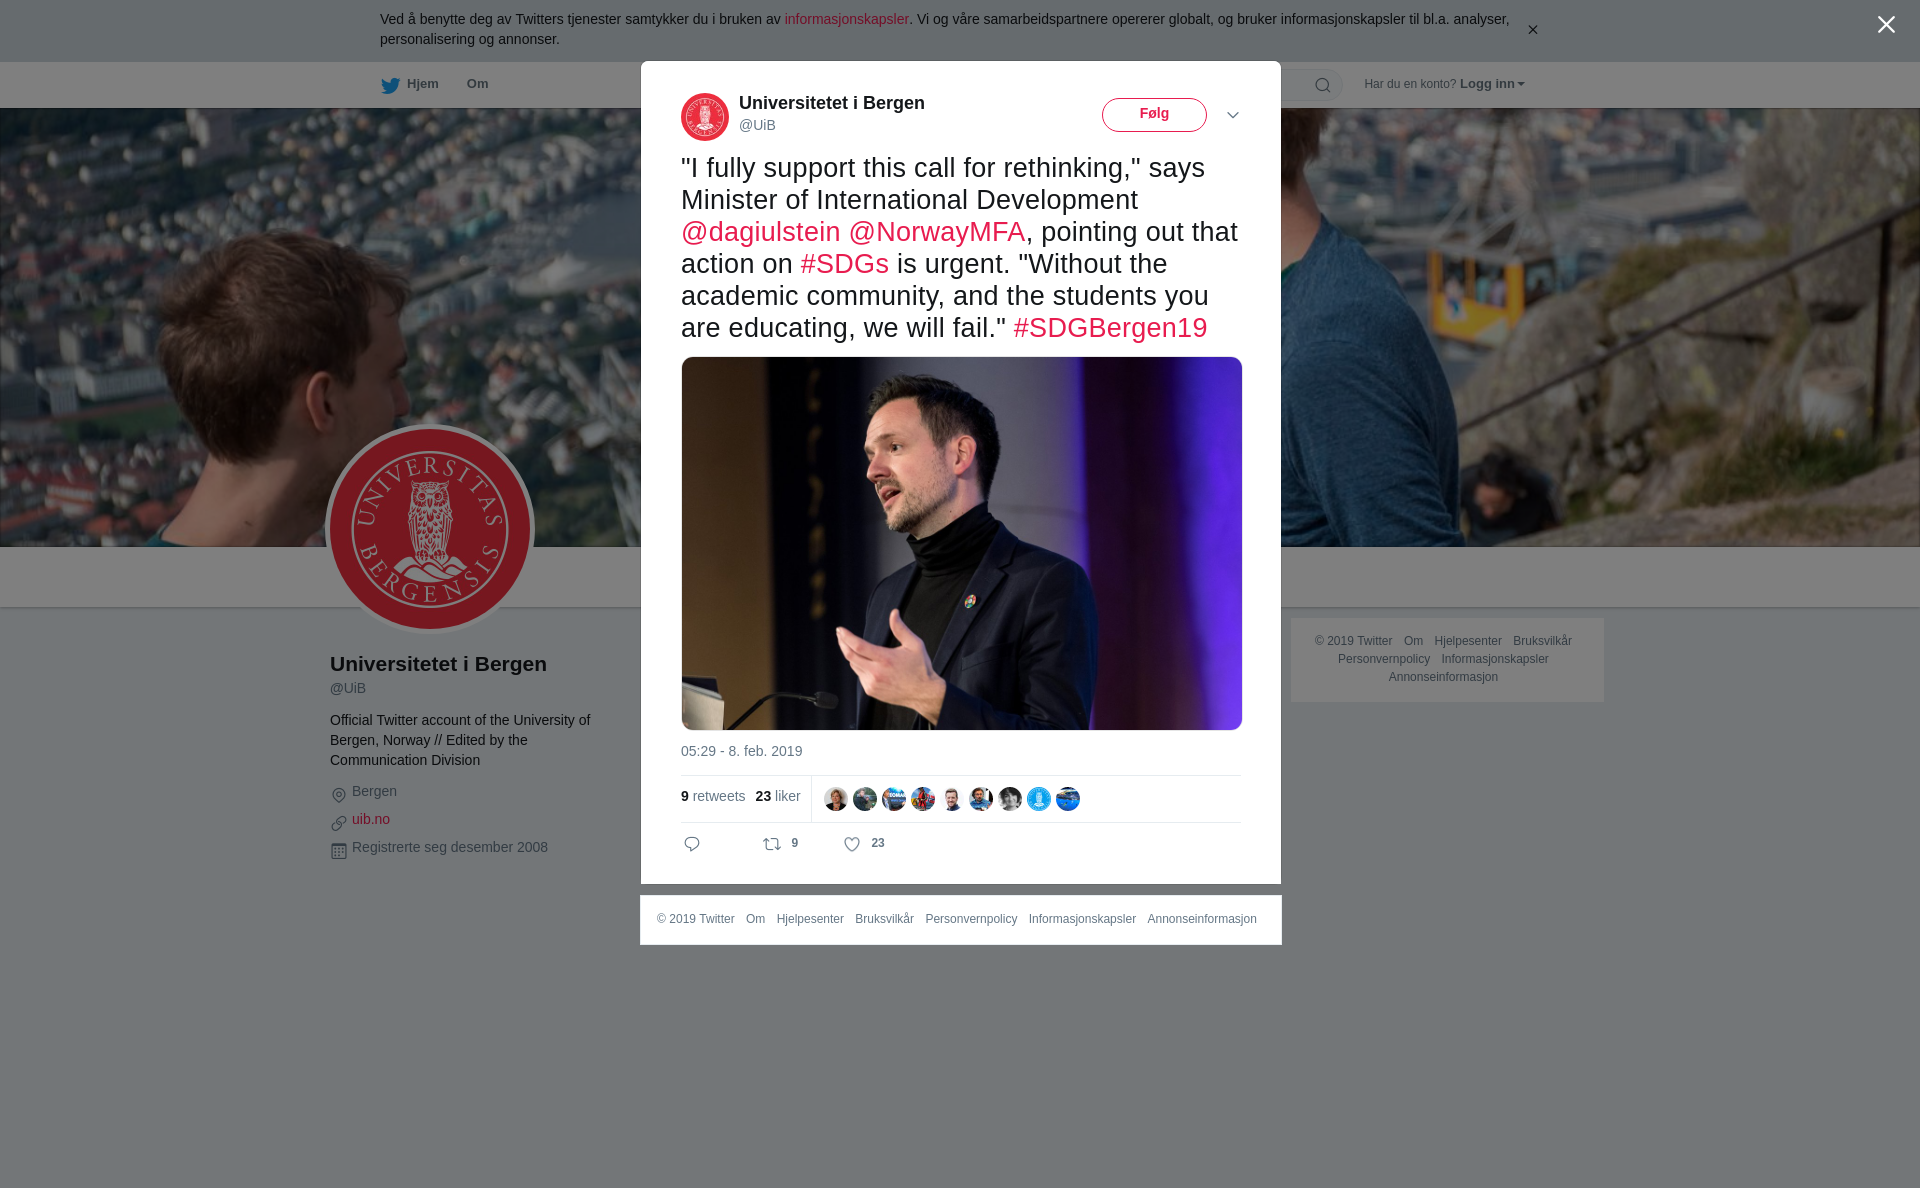Show the list of 23 liker
1920x1188 pixels.
pyautogui.click(x=778, y=796)
